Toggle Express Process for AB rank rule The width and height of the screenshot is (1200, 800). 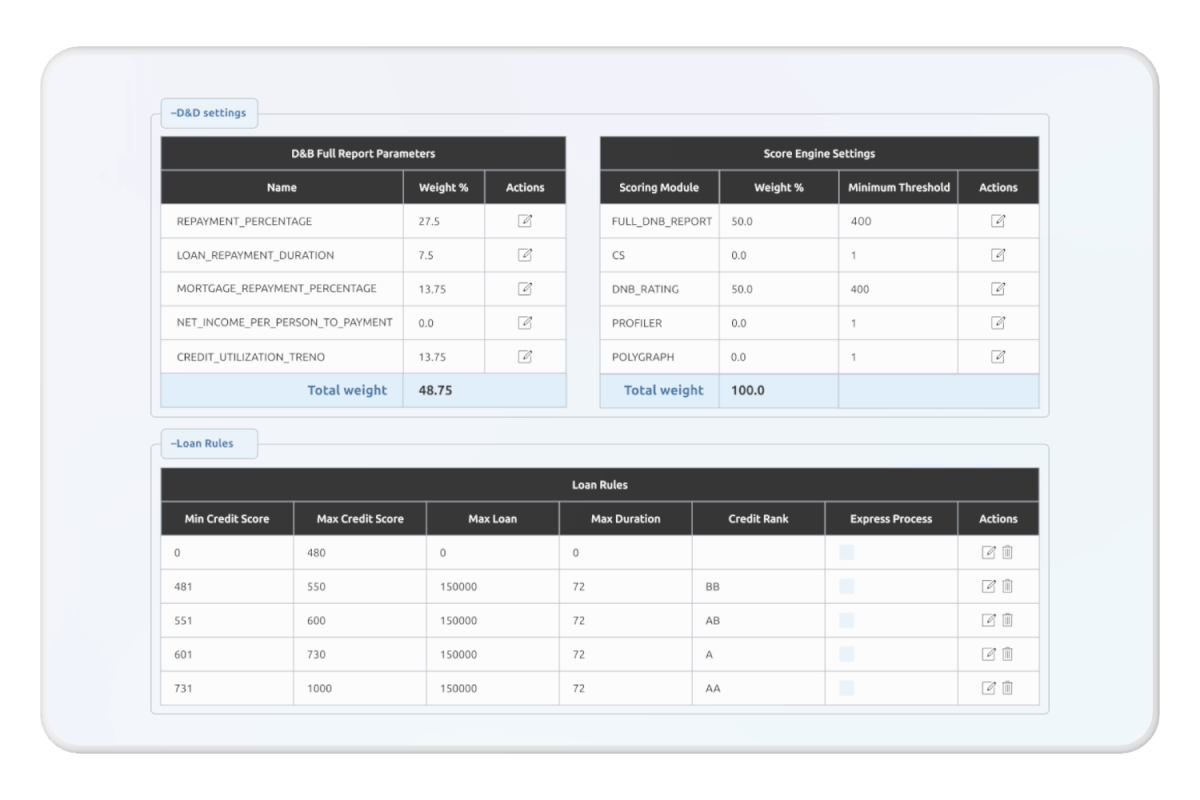pos(847,620)
